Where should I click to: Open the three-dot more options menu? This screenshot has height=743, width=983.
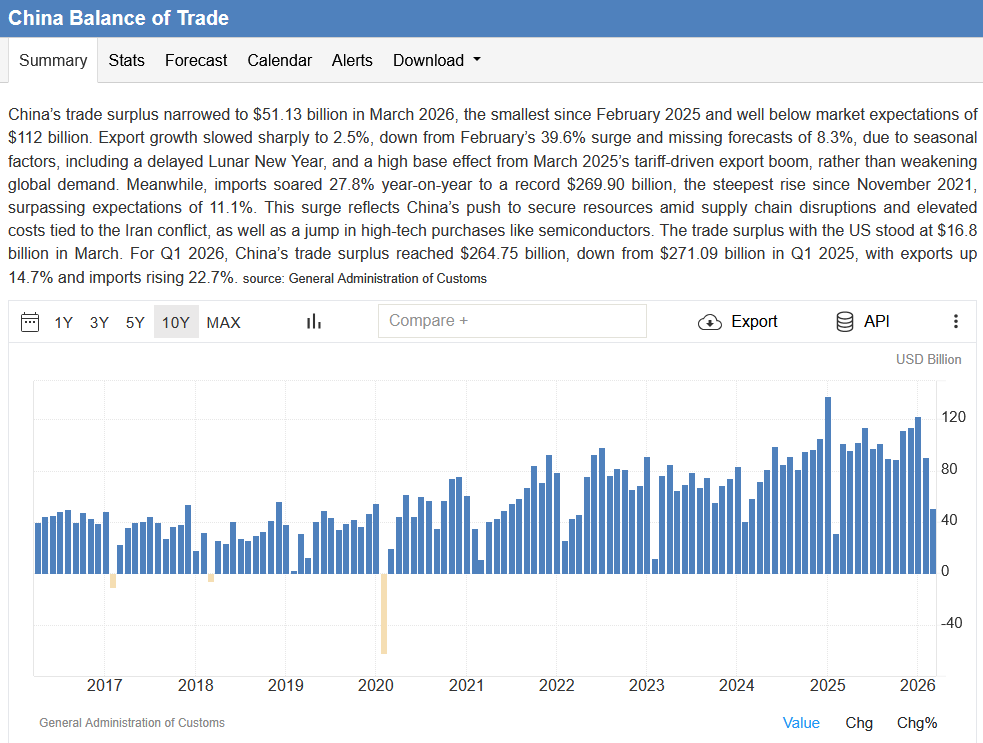pyautogui.click(x=955, y=322)
